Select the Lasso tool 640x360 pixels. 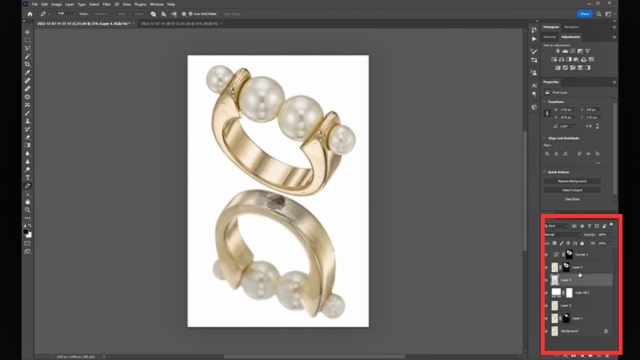[x=27, y=48]
